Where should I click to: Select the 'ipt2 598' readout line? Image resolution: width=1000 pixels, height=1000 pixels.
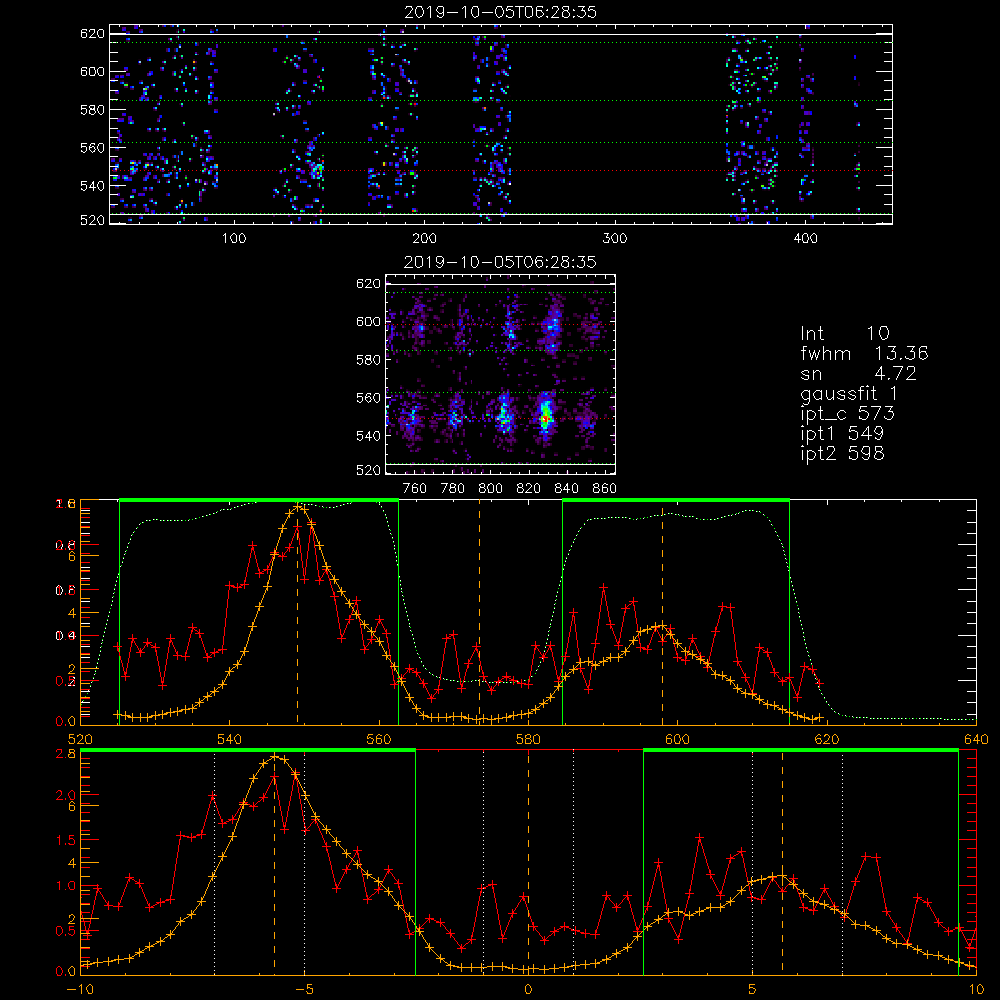click(x=842, y=453)
